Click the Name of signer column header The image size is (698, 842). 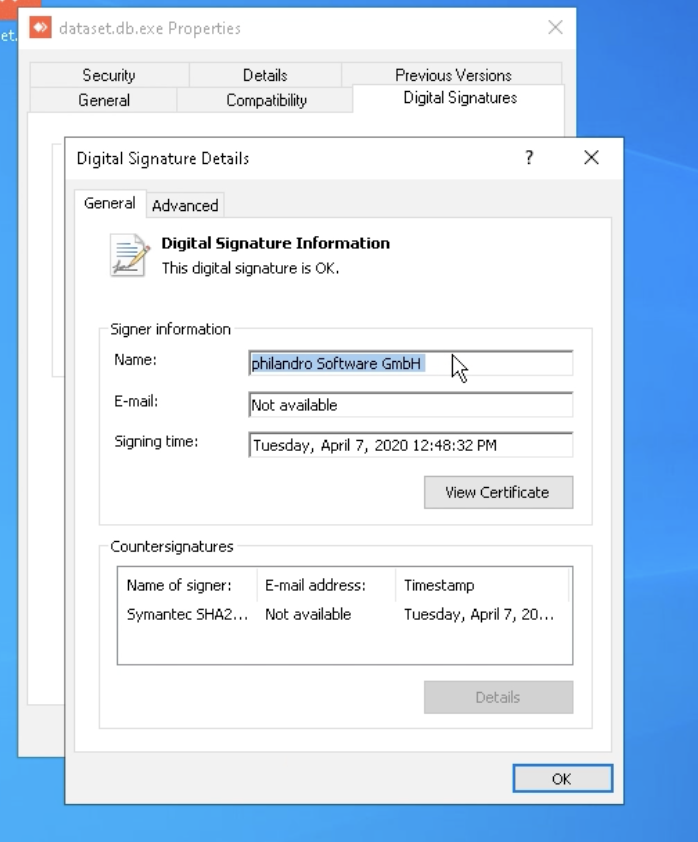pos(179,585)
